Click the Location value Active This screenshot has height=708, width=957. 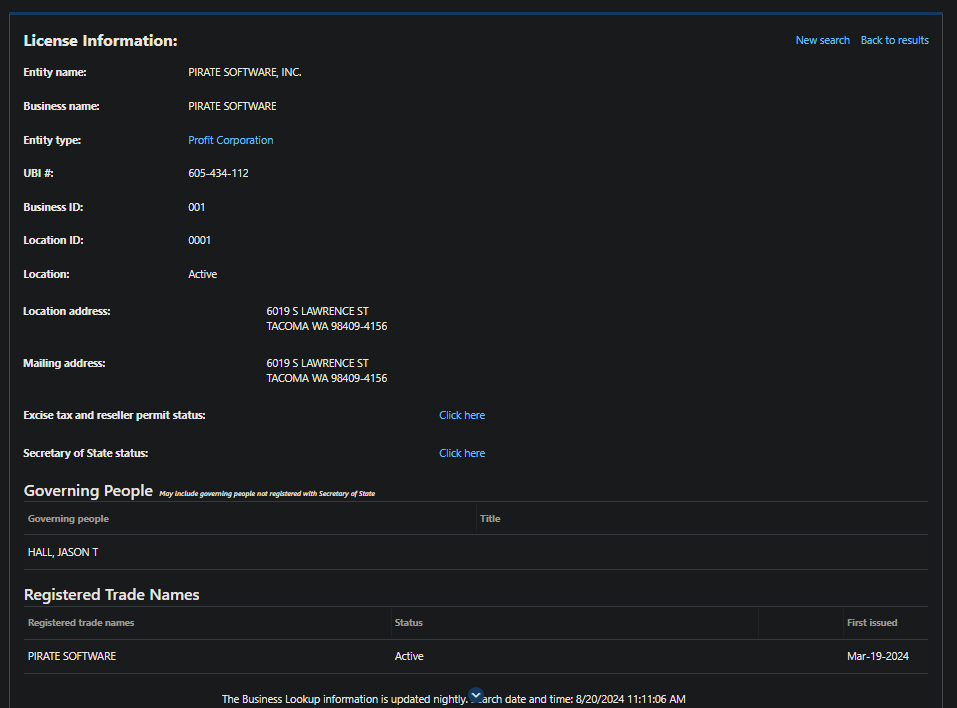203,275
